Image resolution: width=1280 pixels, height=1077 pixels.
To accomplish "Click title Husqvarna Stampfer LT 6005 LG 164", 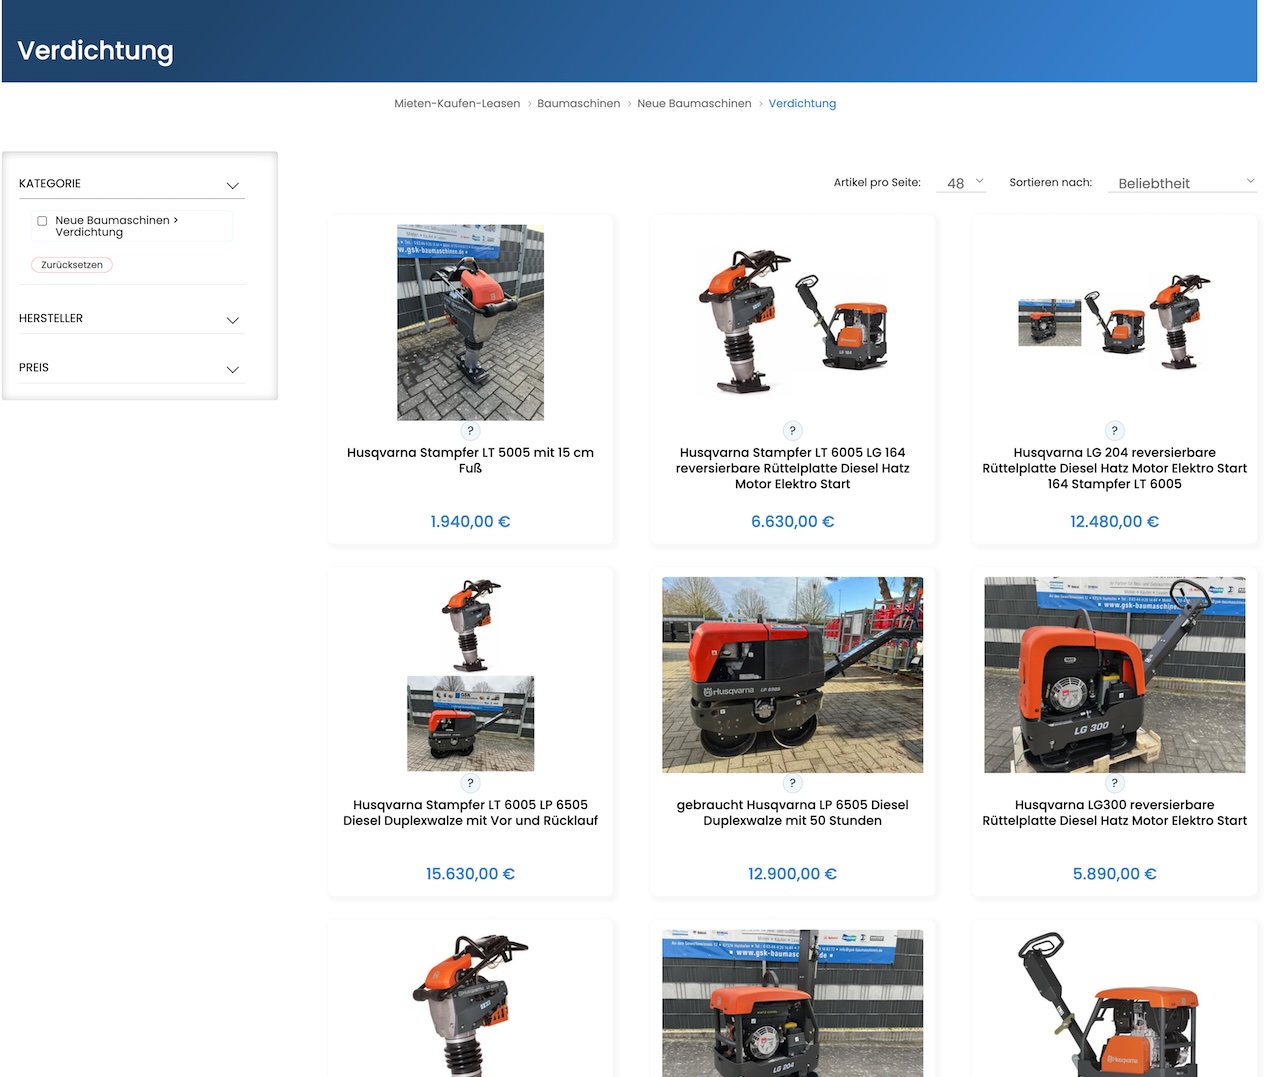I will 792,468.
